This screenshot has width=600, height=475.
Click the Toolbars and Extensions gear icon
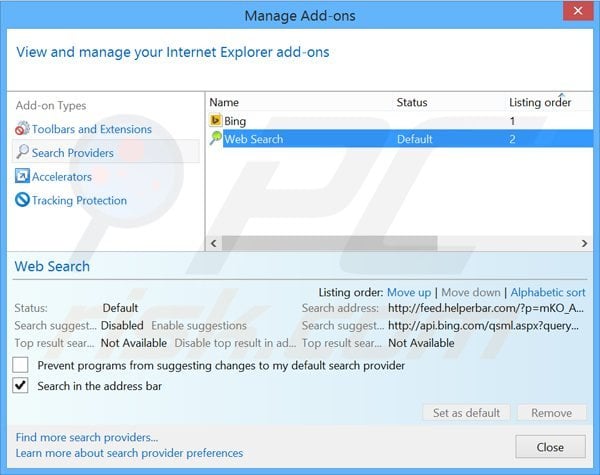[x=22, y=129]
